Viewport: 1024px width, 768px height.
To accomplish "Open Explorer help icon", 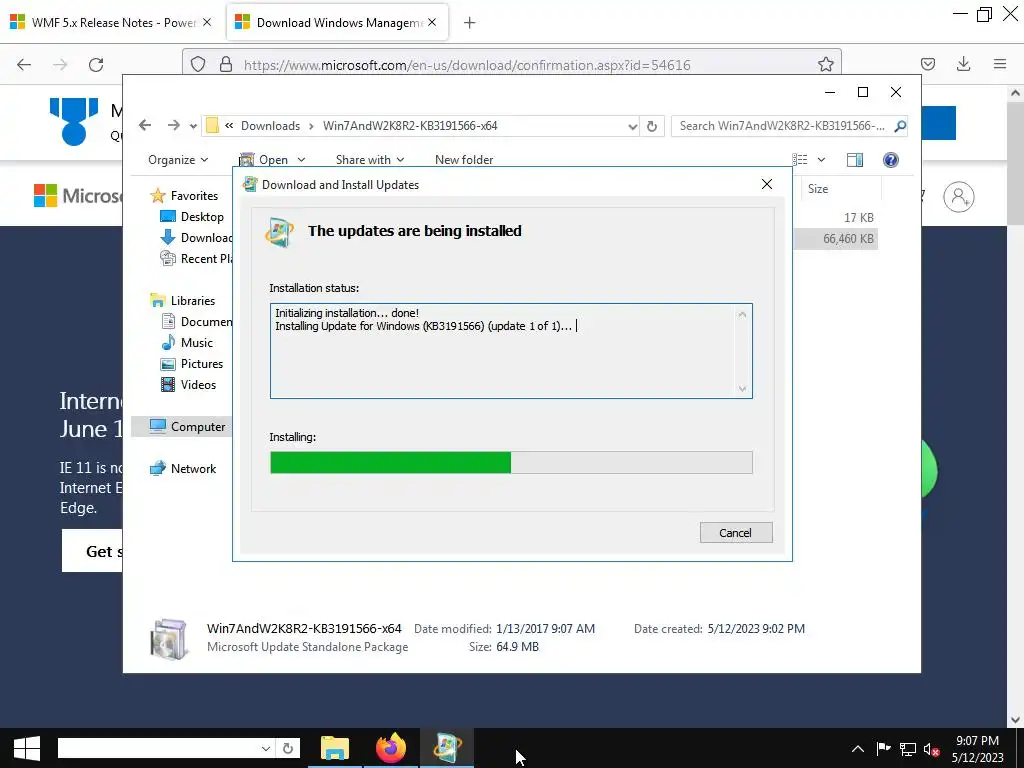I will [891, 160].
